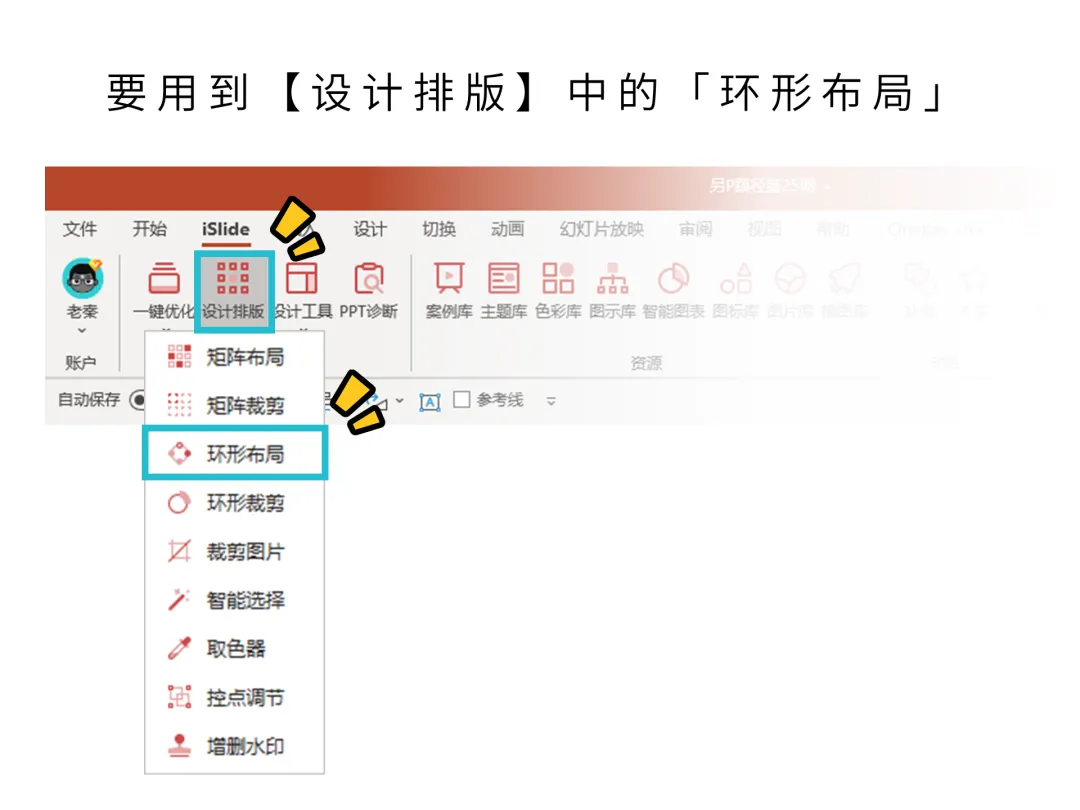Image resolution: width=1080 pixels, height=810 pixels.
Task: Enable the 参考线 checkbox
Action: pos(461,399)
